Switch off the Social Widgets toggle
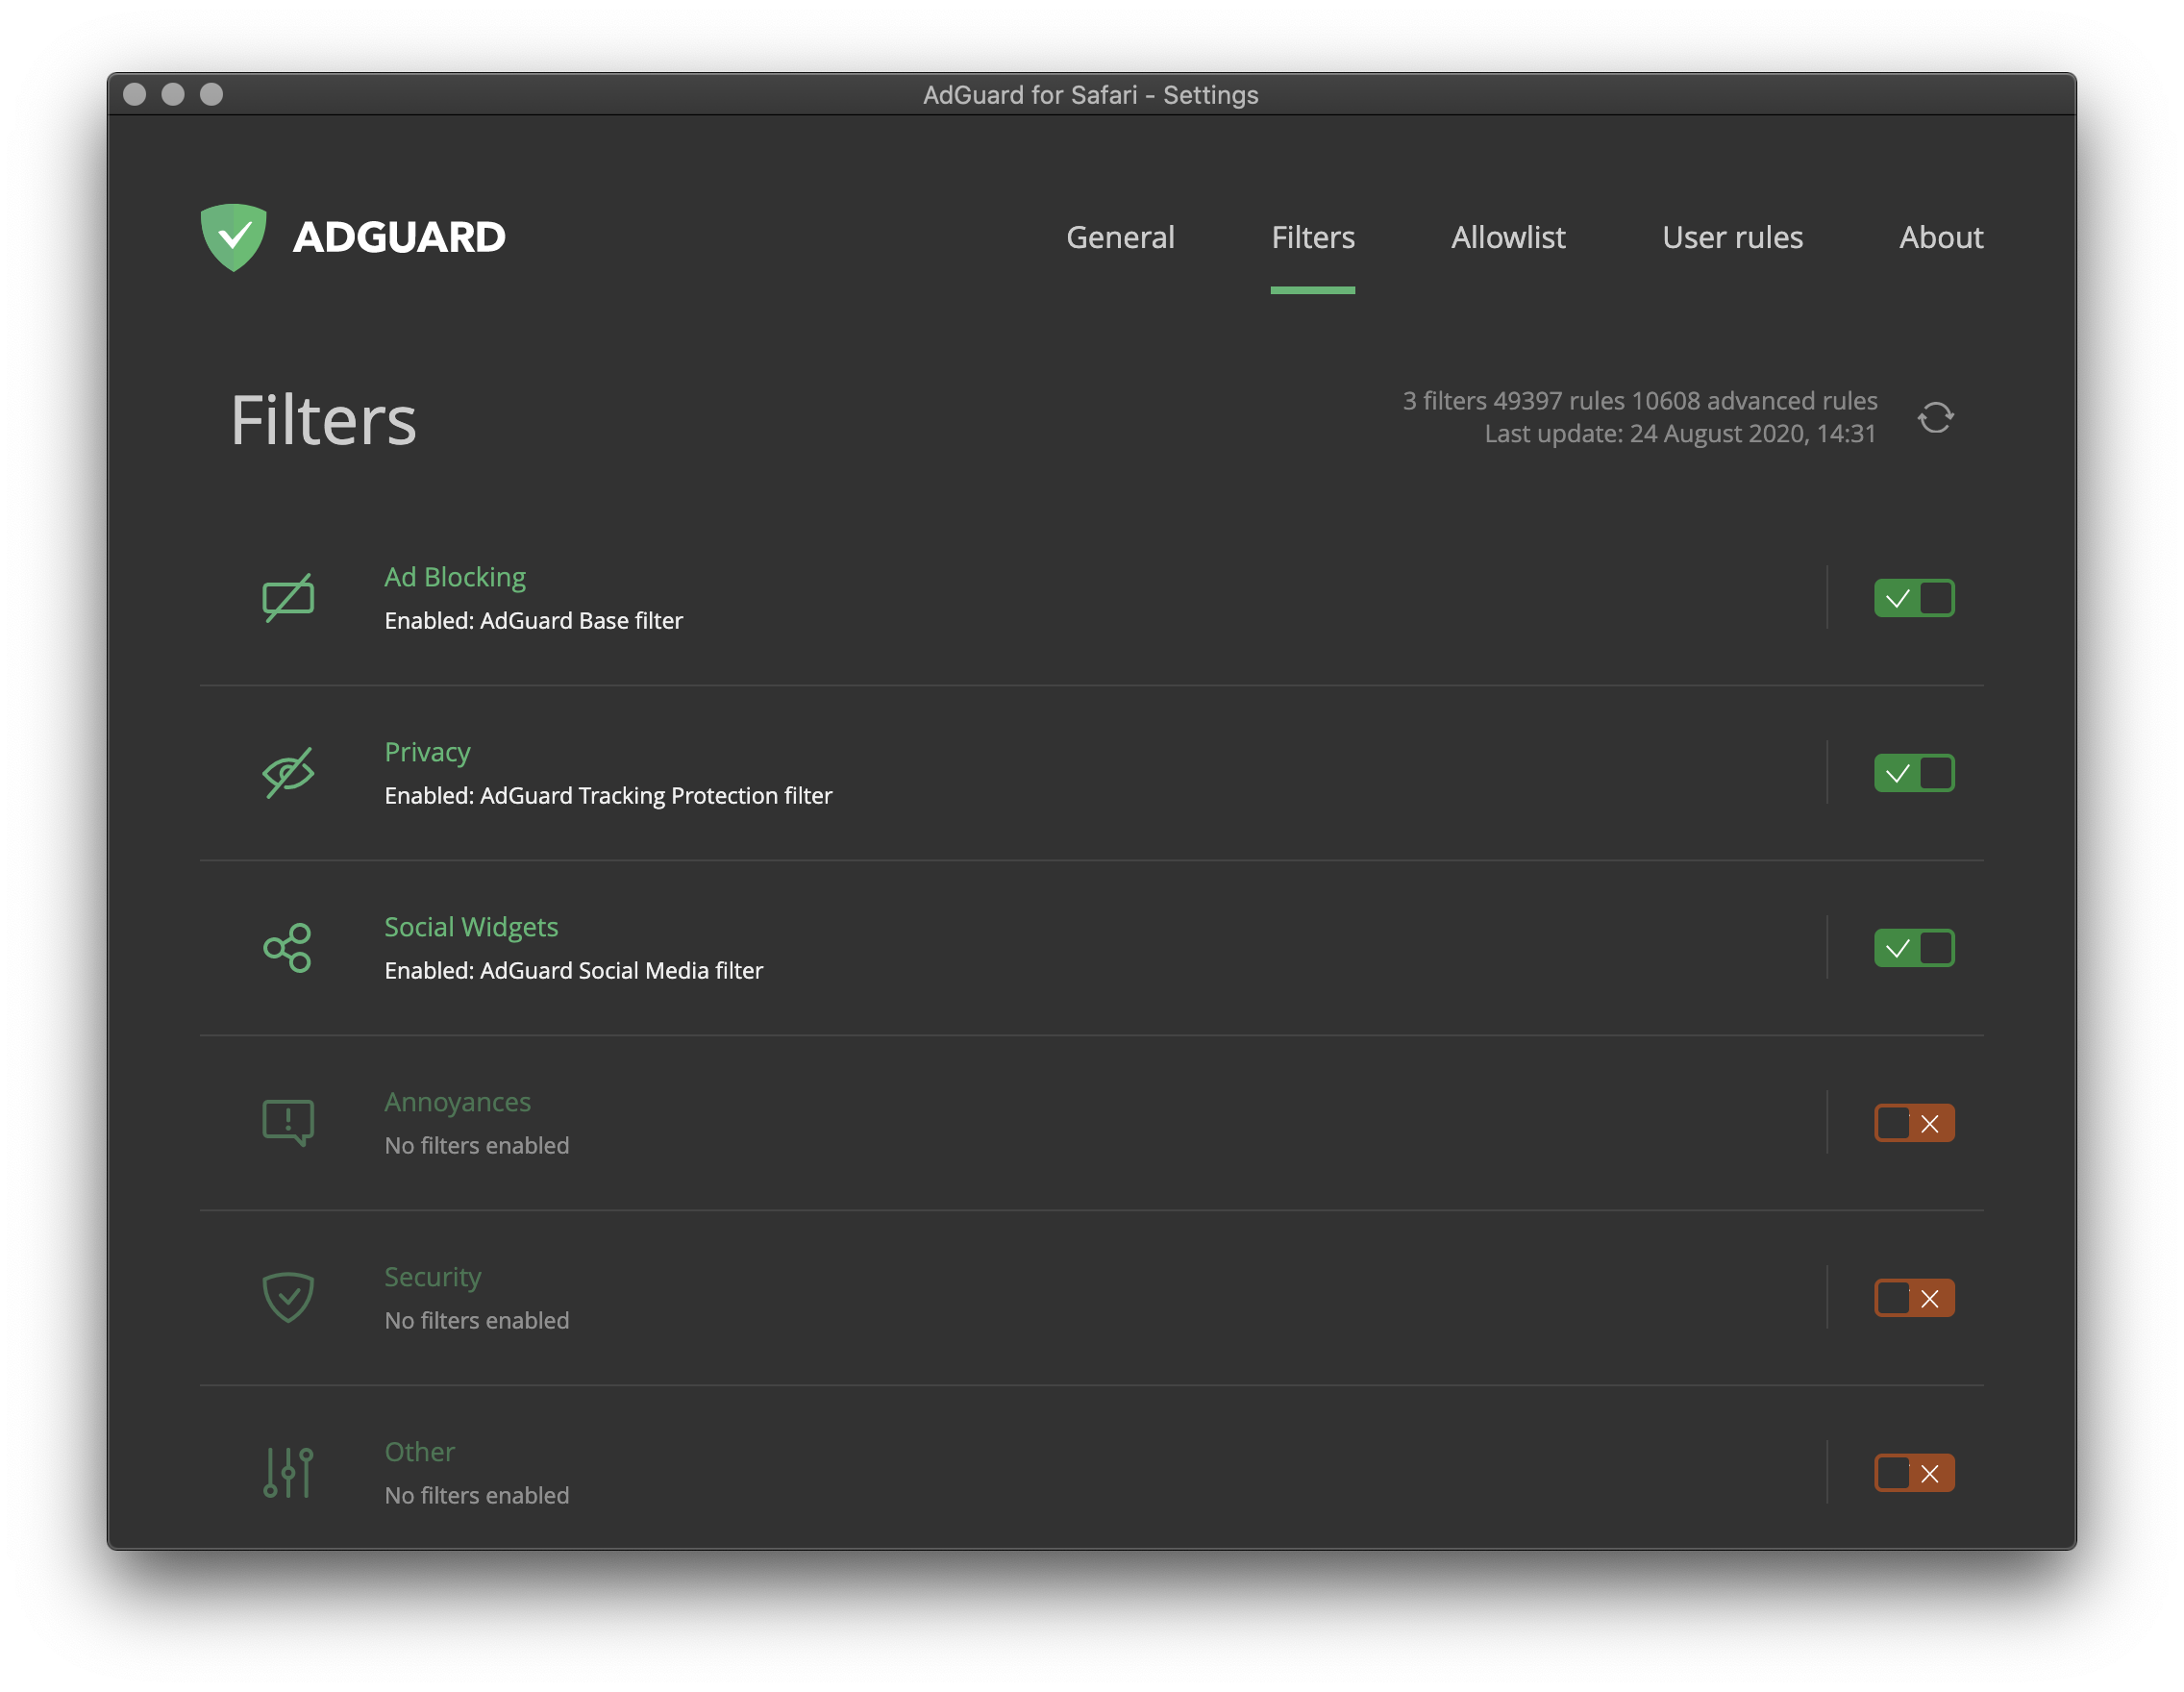This screenshot has height=1692, width=2184. tap(1914, 948)
